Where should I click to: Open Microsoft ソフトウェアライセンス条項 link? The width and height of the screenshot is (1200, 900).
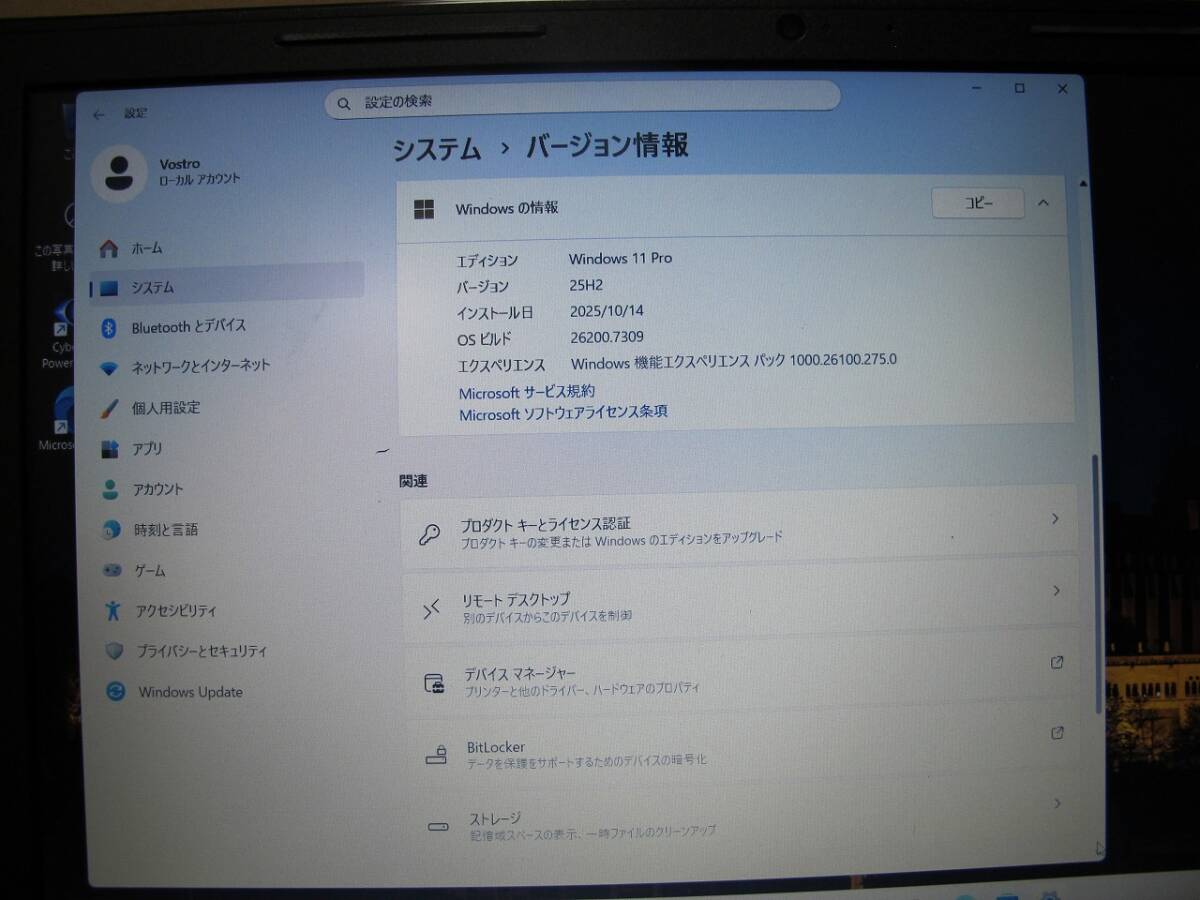pos(563,413)
